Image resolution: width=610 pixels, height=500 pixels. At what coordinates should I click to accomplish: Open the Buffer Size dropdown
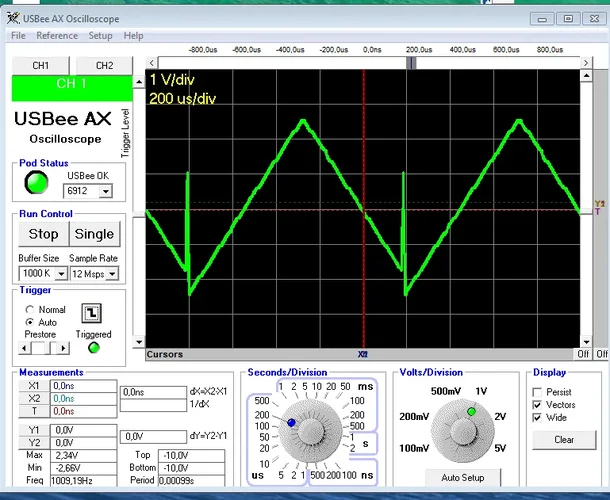pos(61,273)
